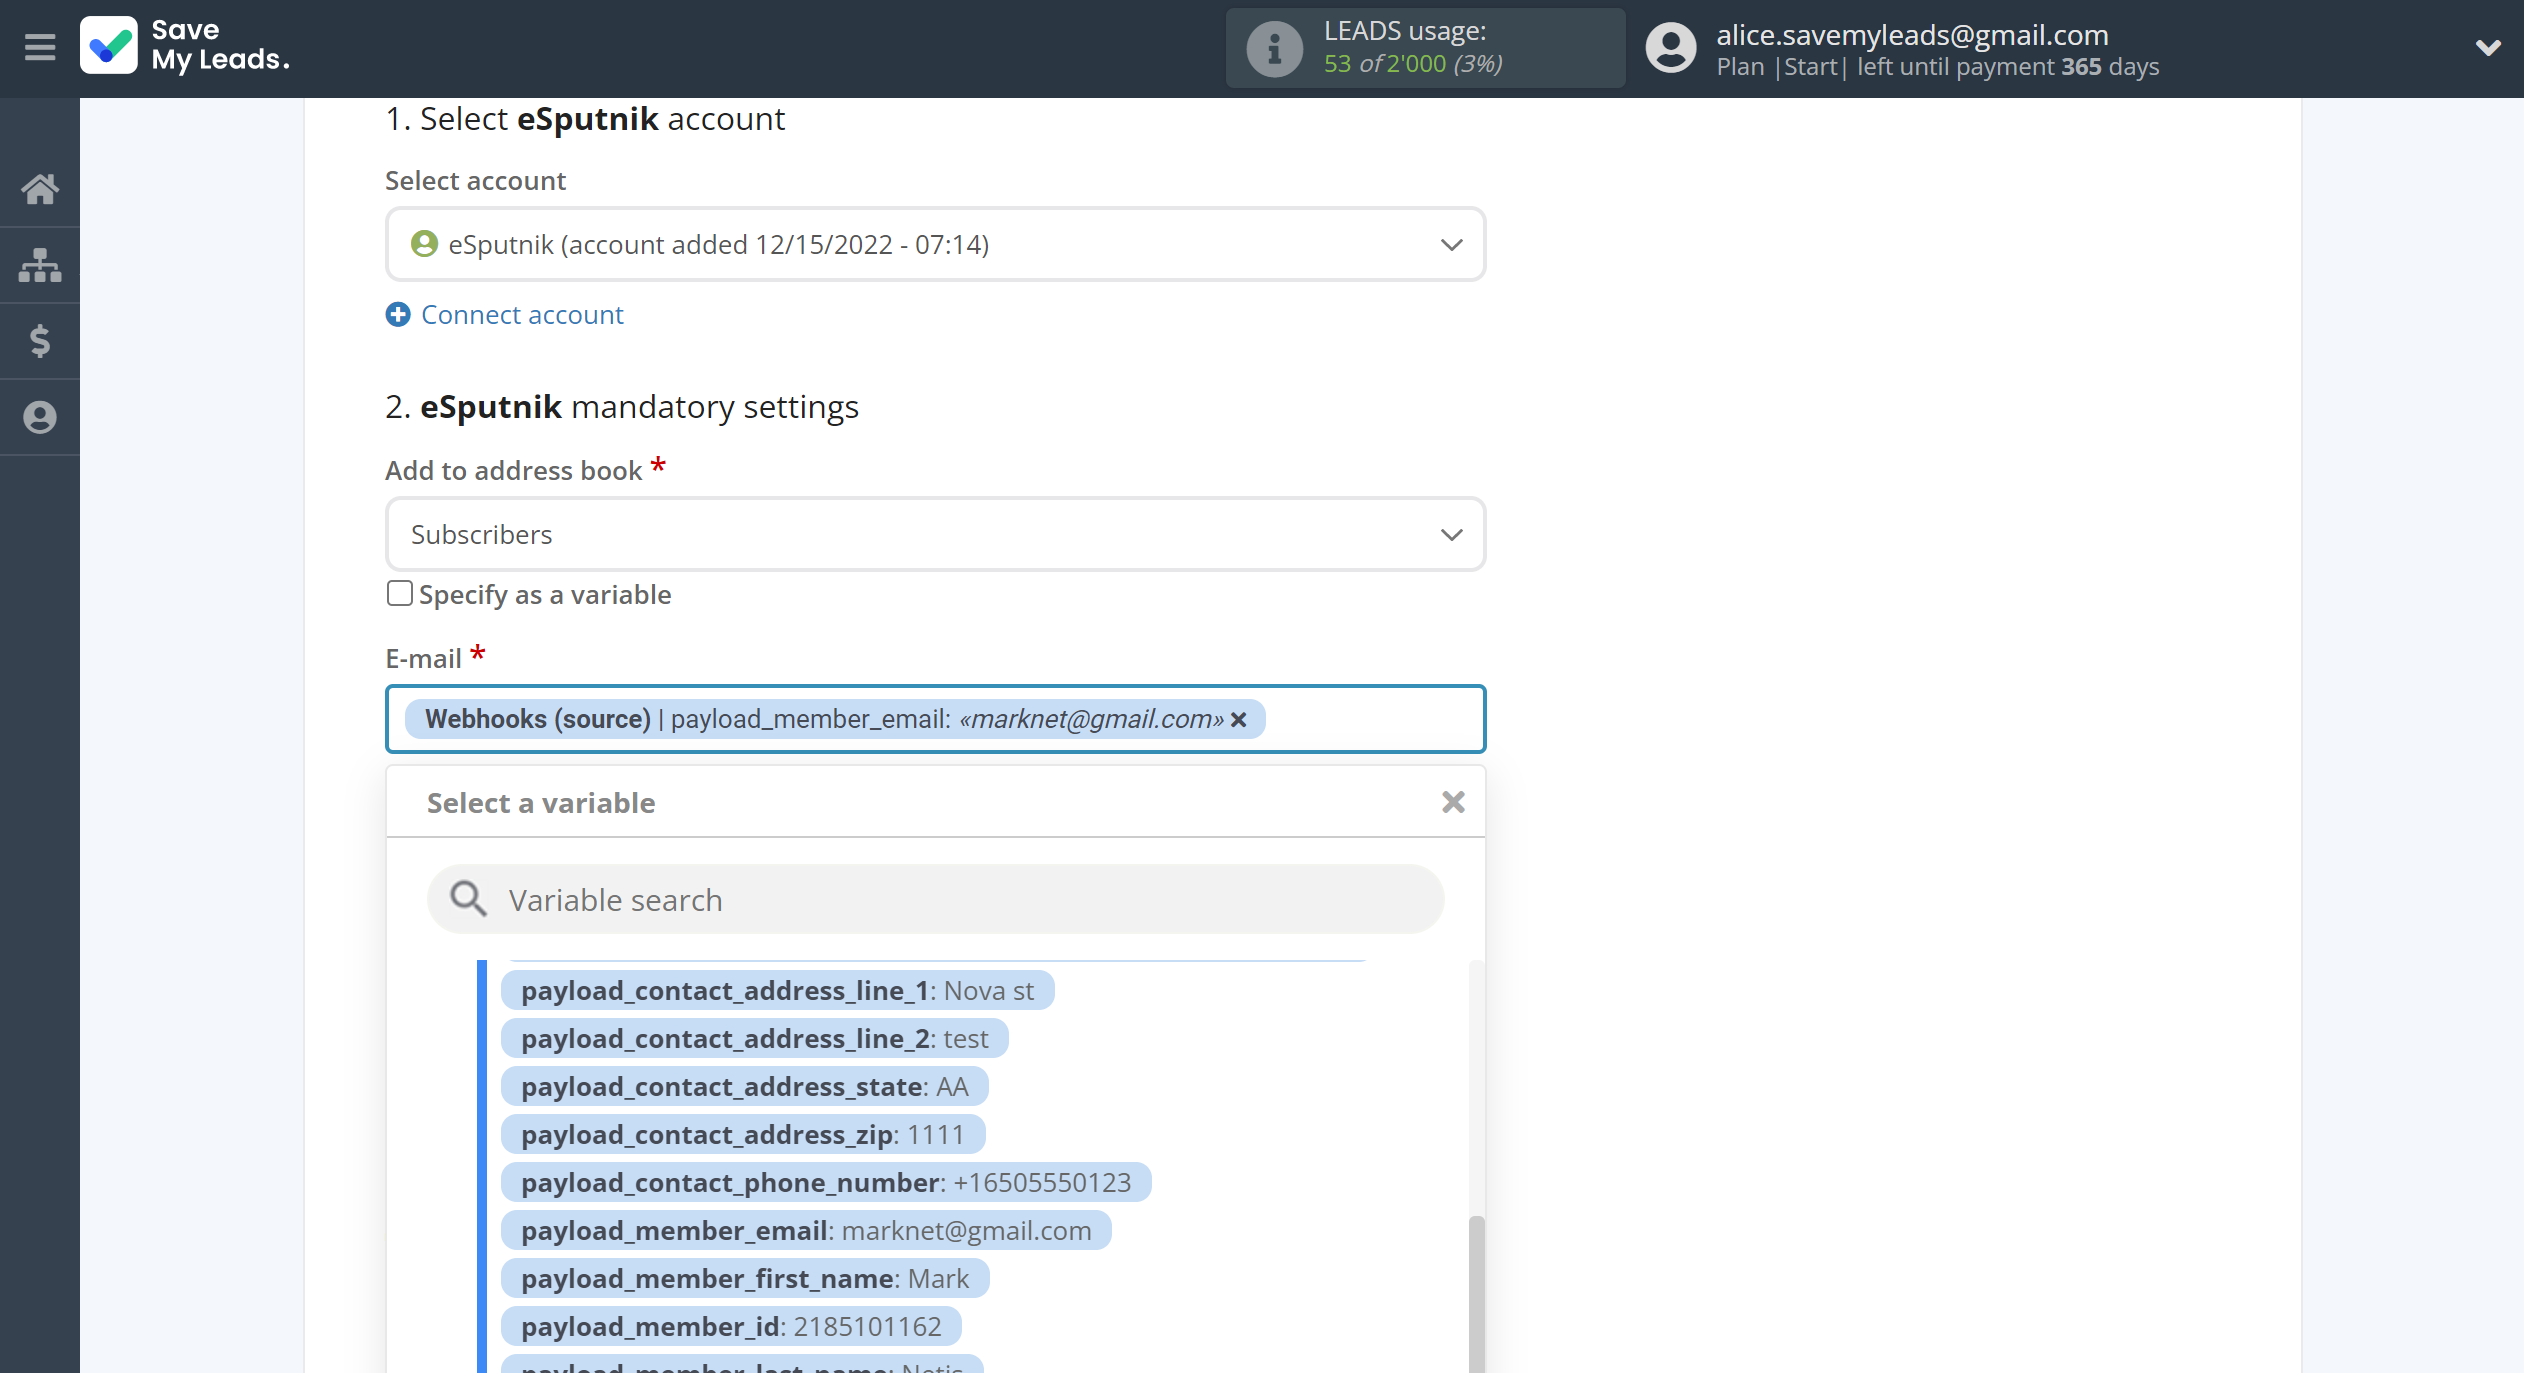
Task: Click the plus icon beside Connect account
Action: click(398, 315)
